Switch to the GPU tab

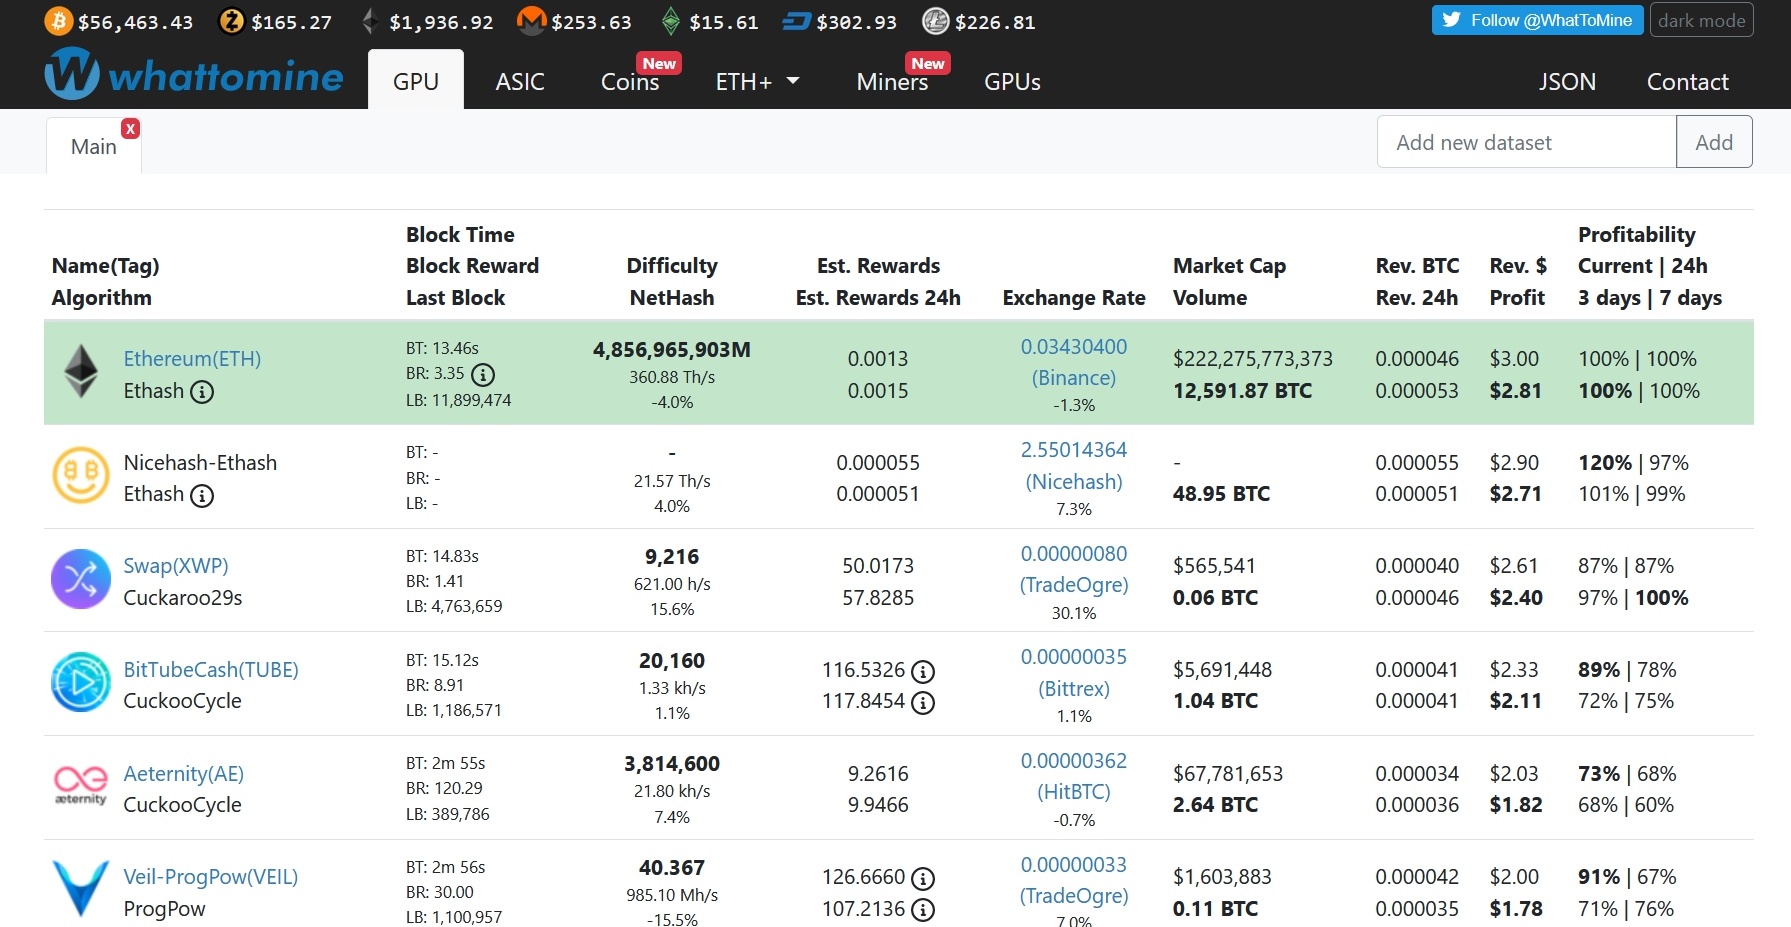(x=416, y=81)
